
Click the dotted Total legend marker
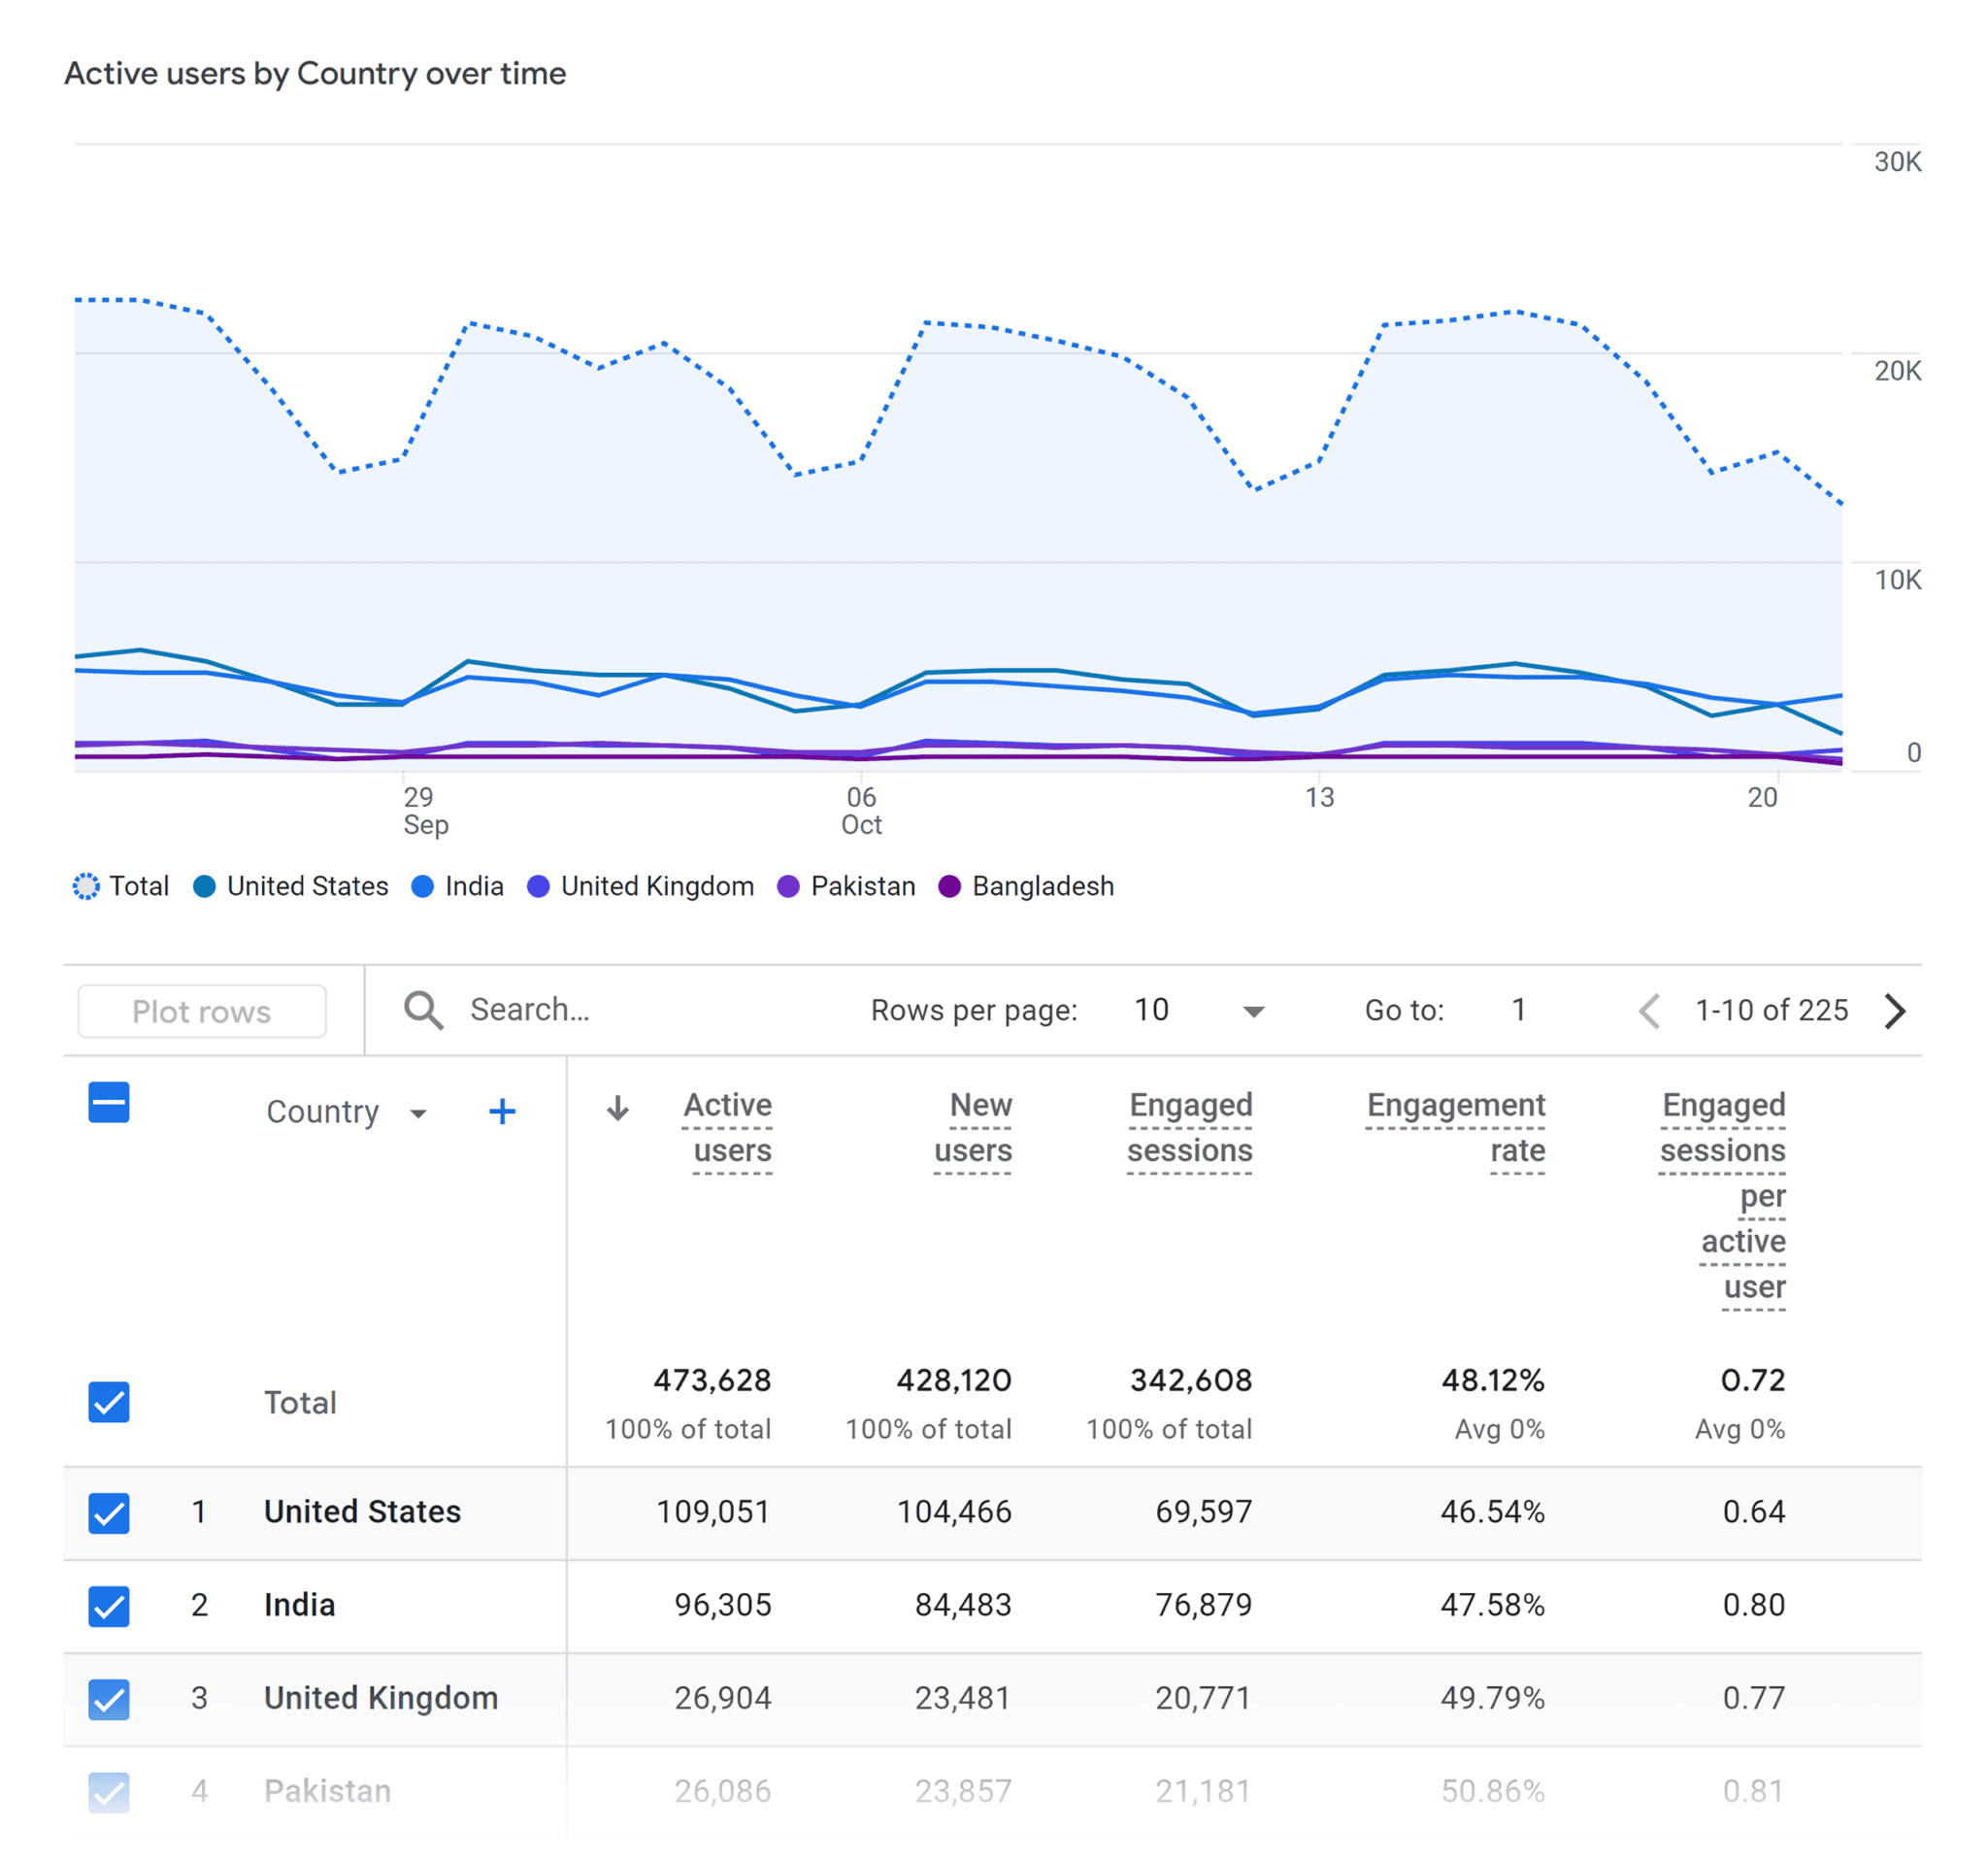click(86, 886)
